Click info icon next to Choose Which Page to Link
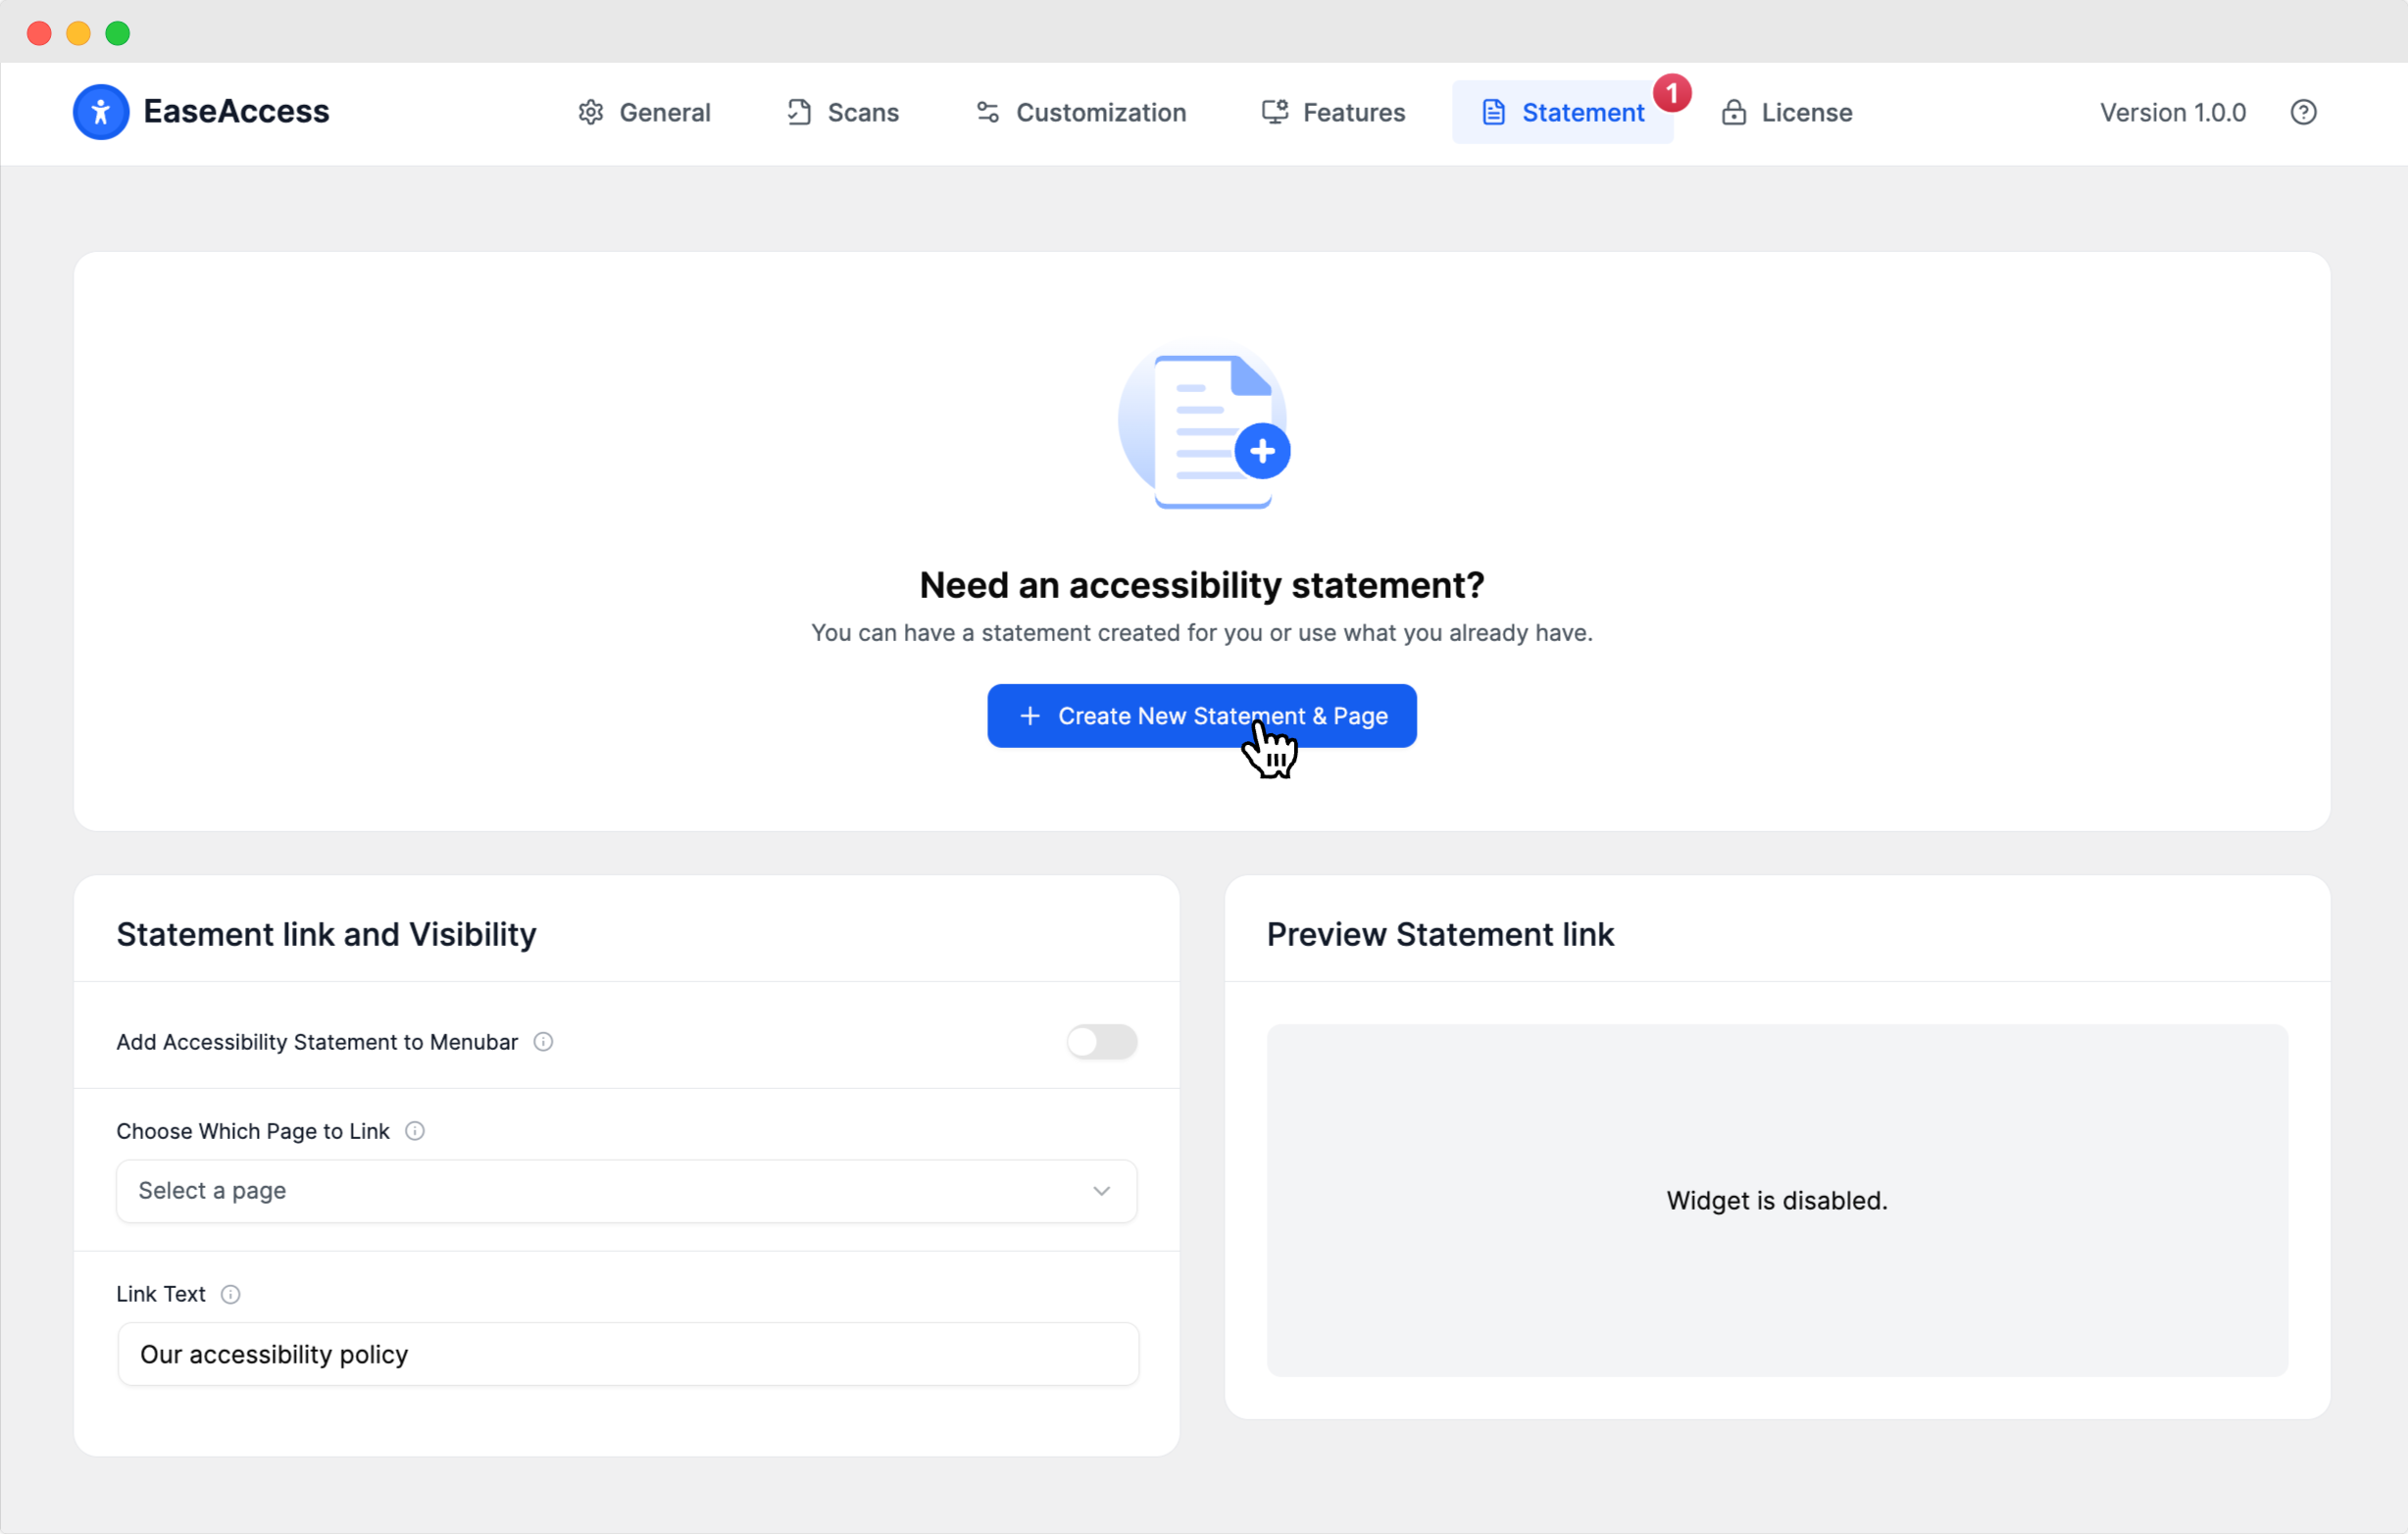2408x1534 pixels. coord(414,1131)
